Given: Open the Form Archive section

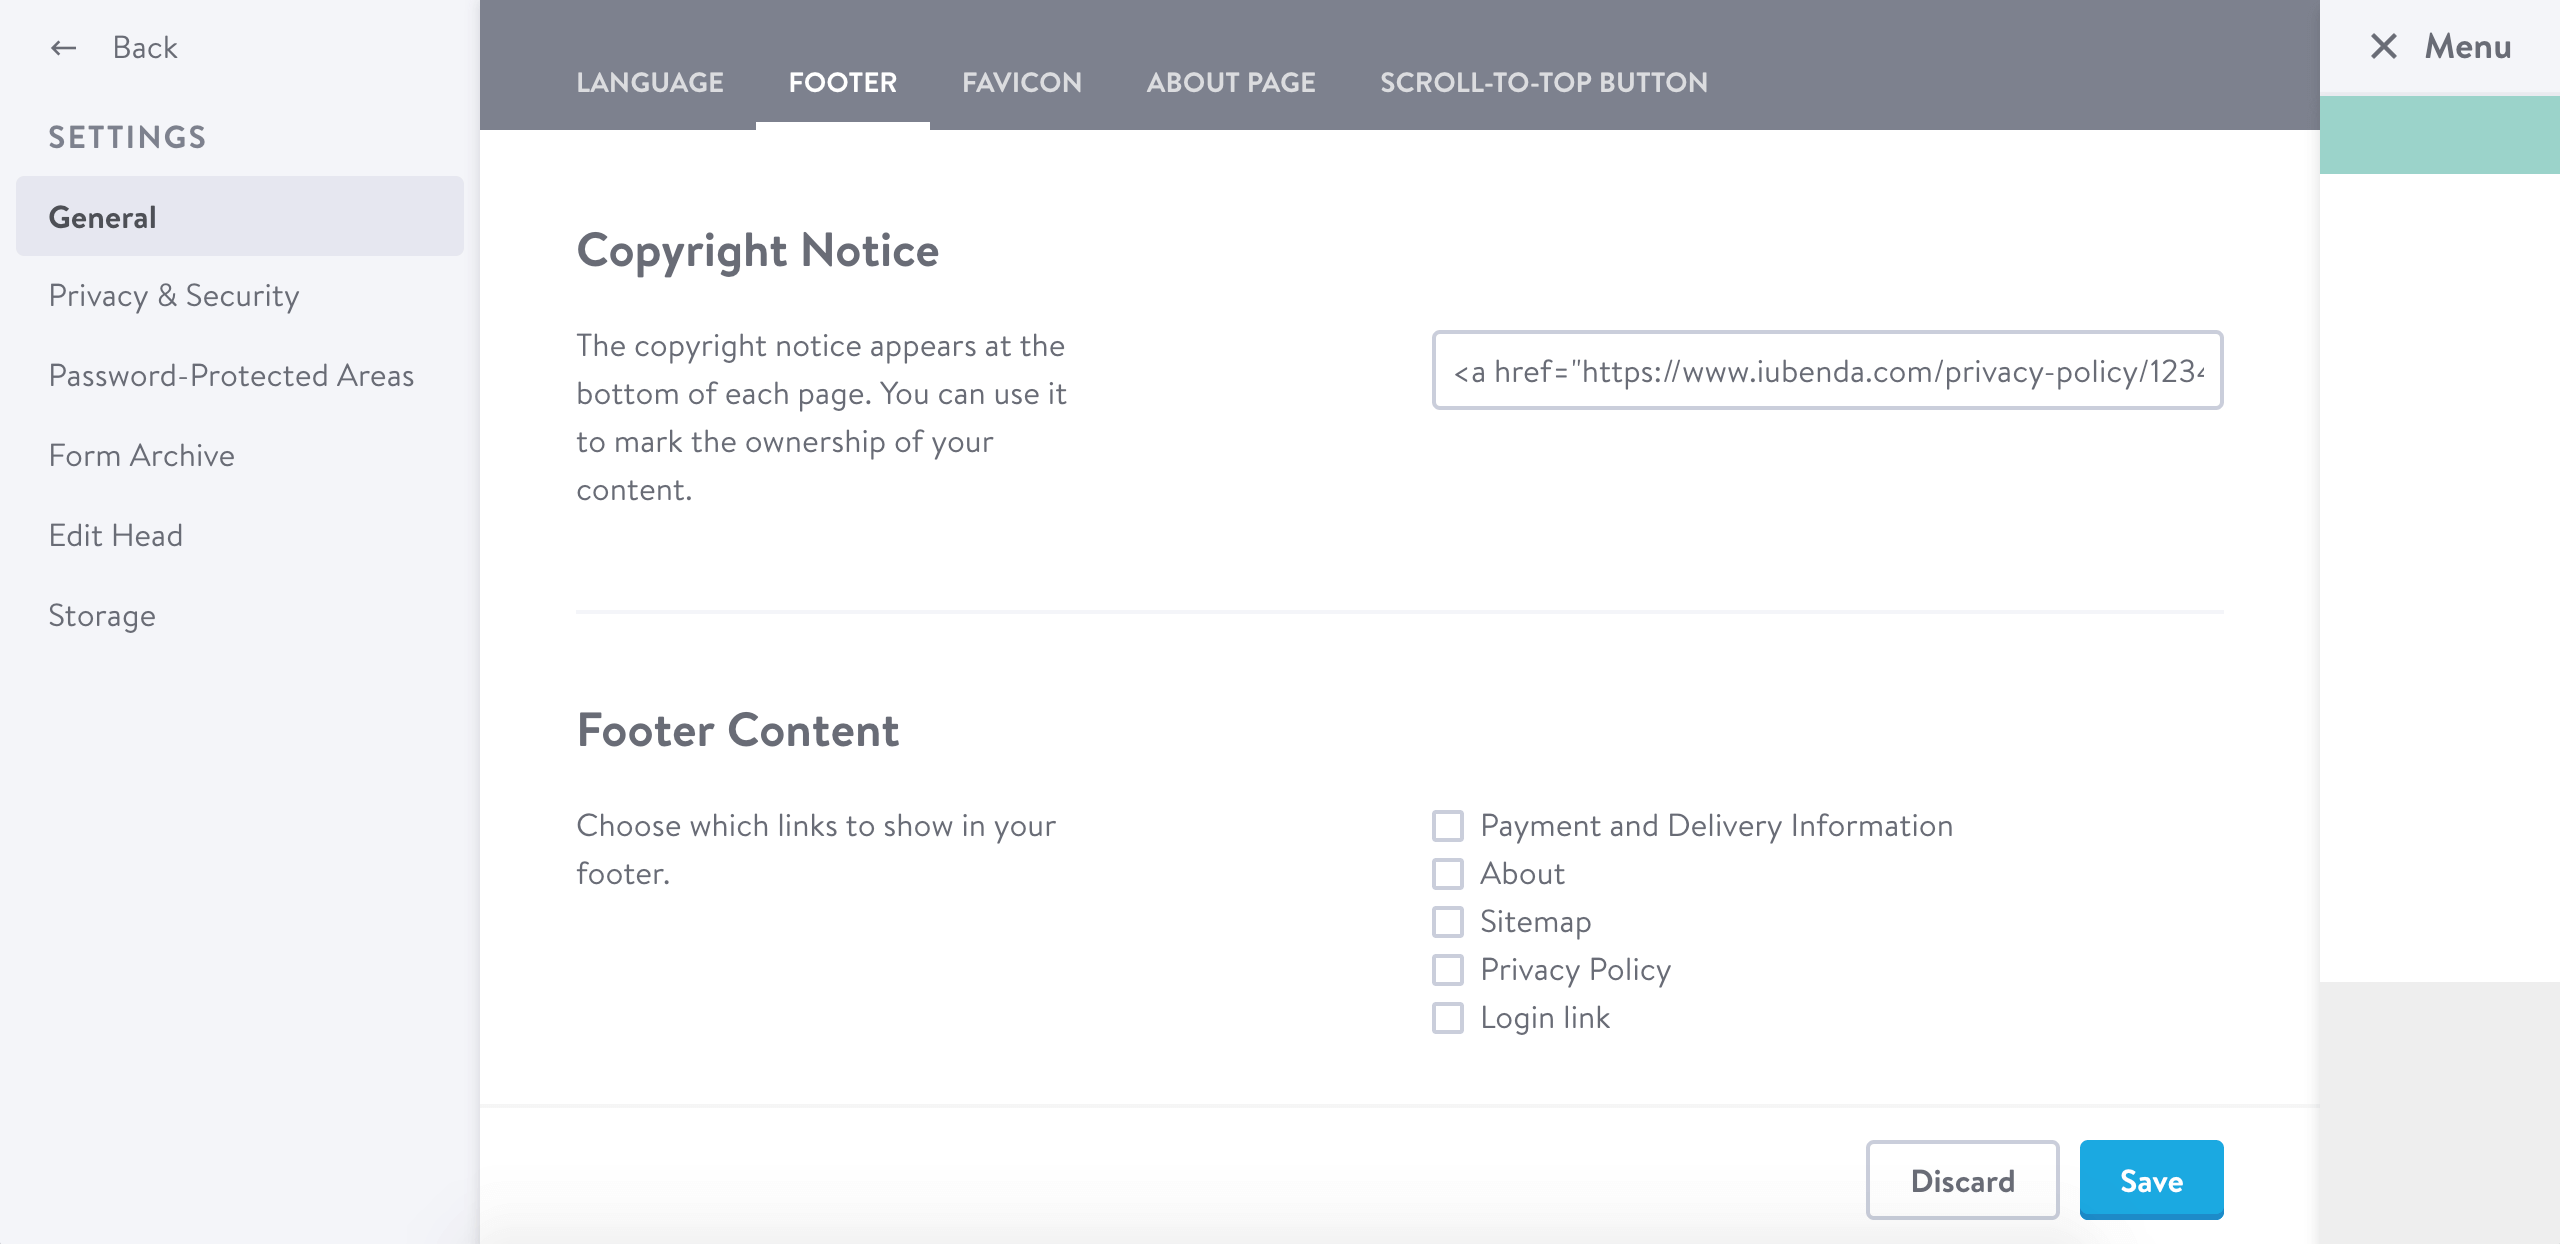Looking at the screenshot, I should pos(142,456).
